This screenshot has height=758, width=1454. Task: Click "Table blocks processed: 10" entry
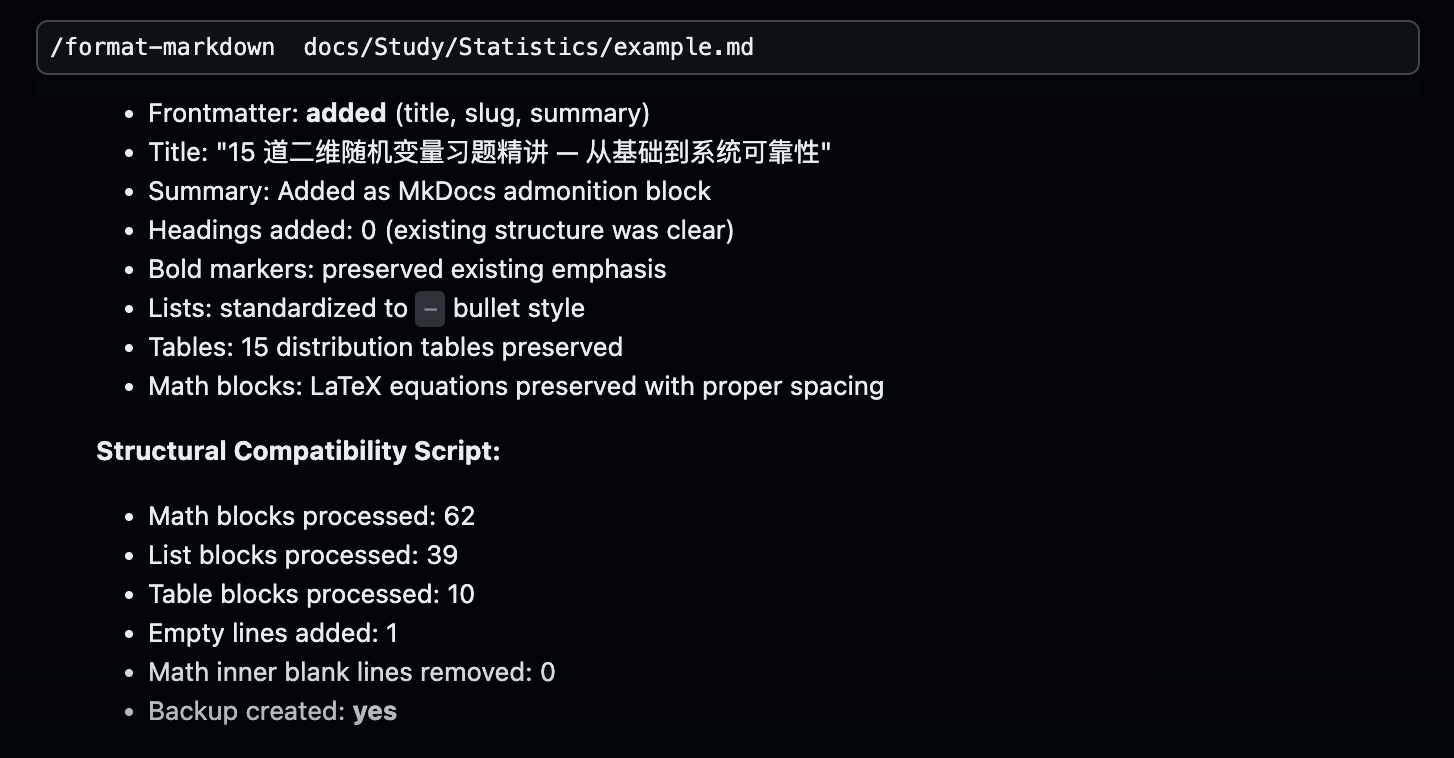(x=311, y=594)
